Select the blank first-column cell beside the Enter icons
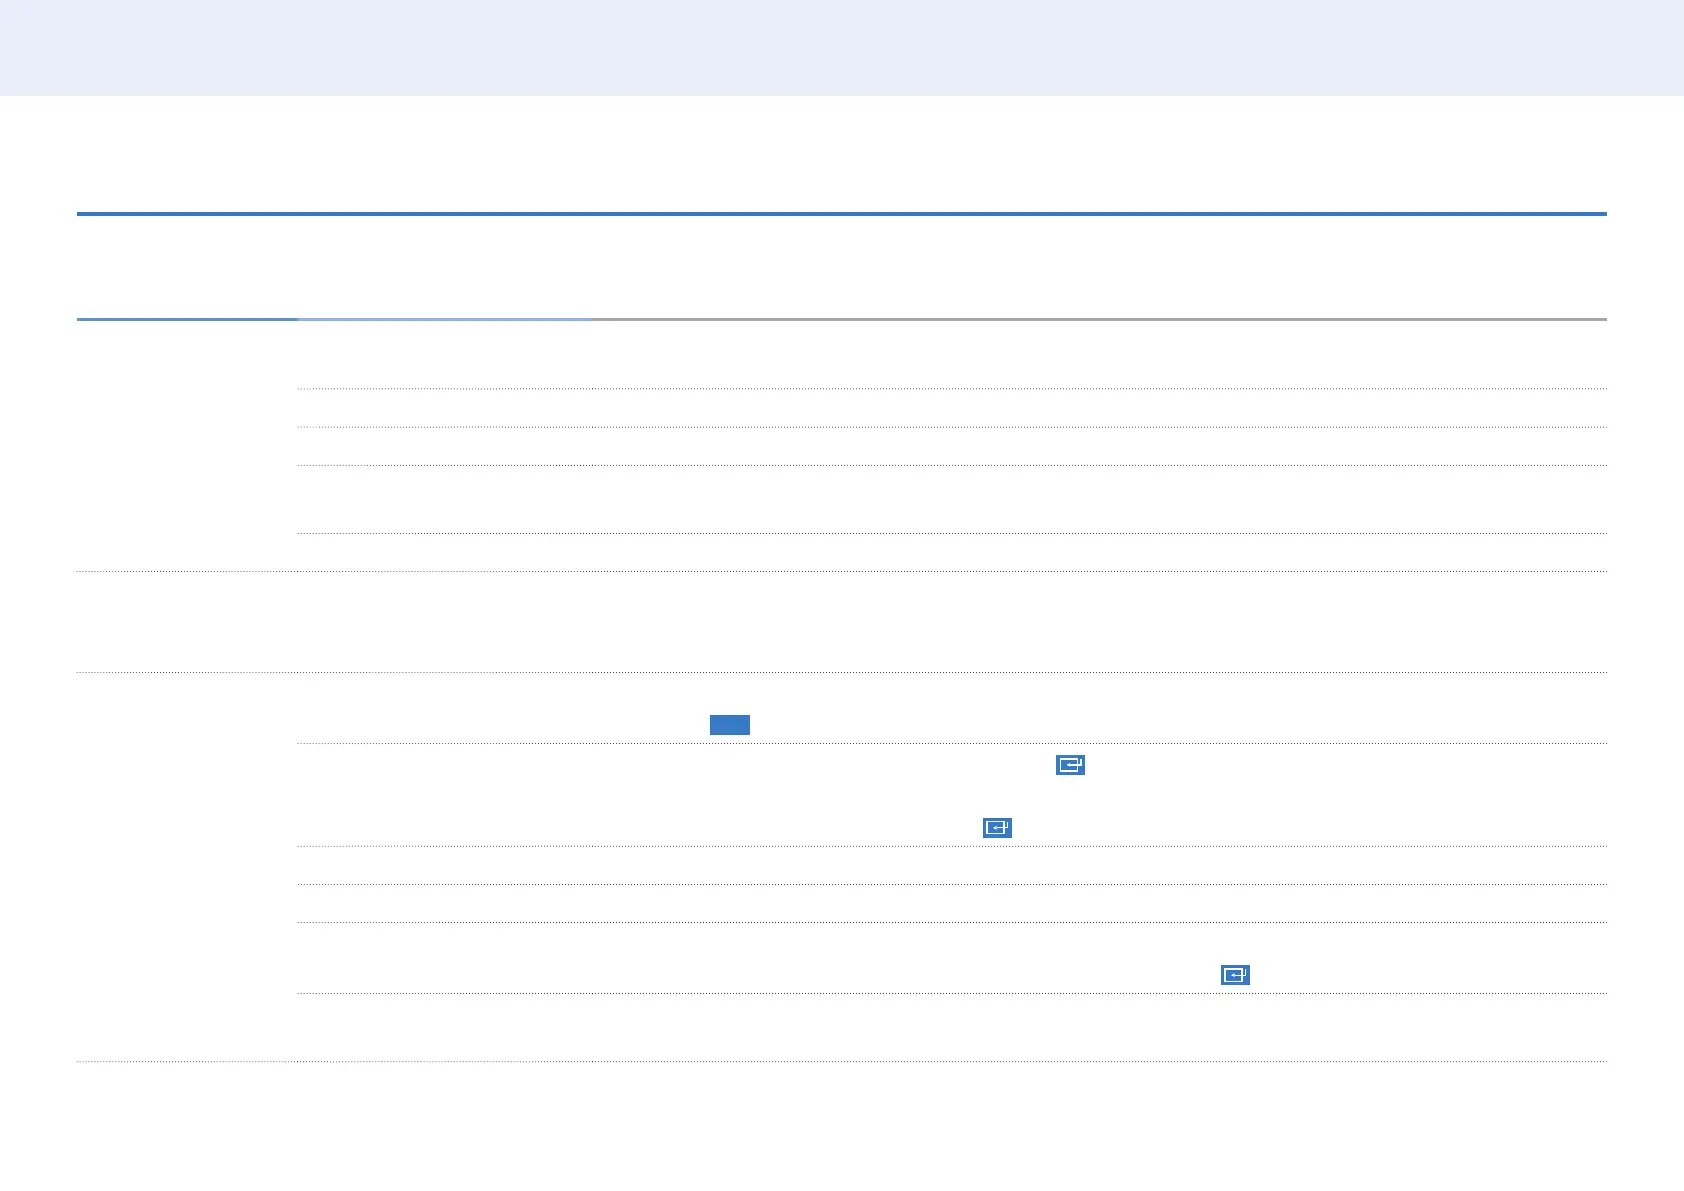The image size is (1684, 1191). tap(187, 866)
